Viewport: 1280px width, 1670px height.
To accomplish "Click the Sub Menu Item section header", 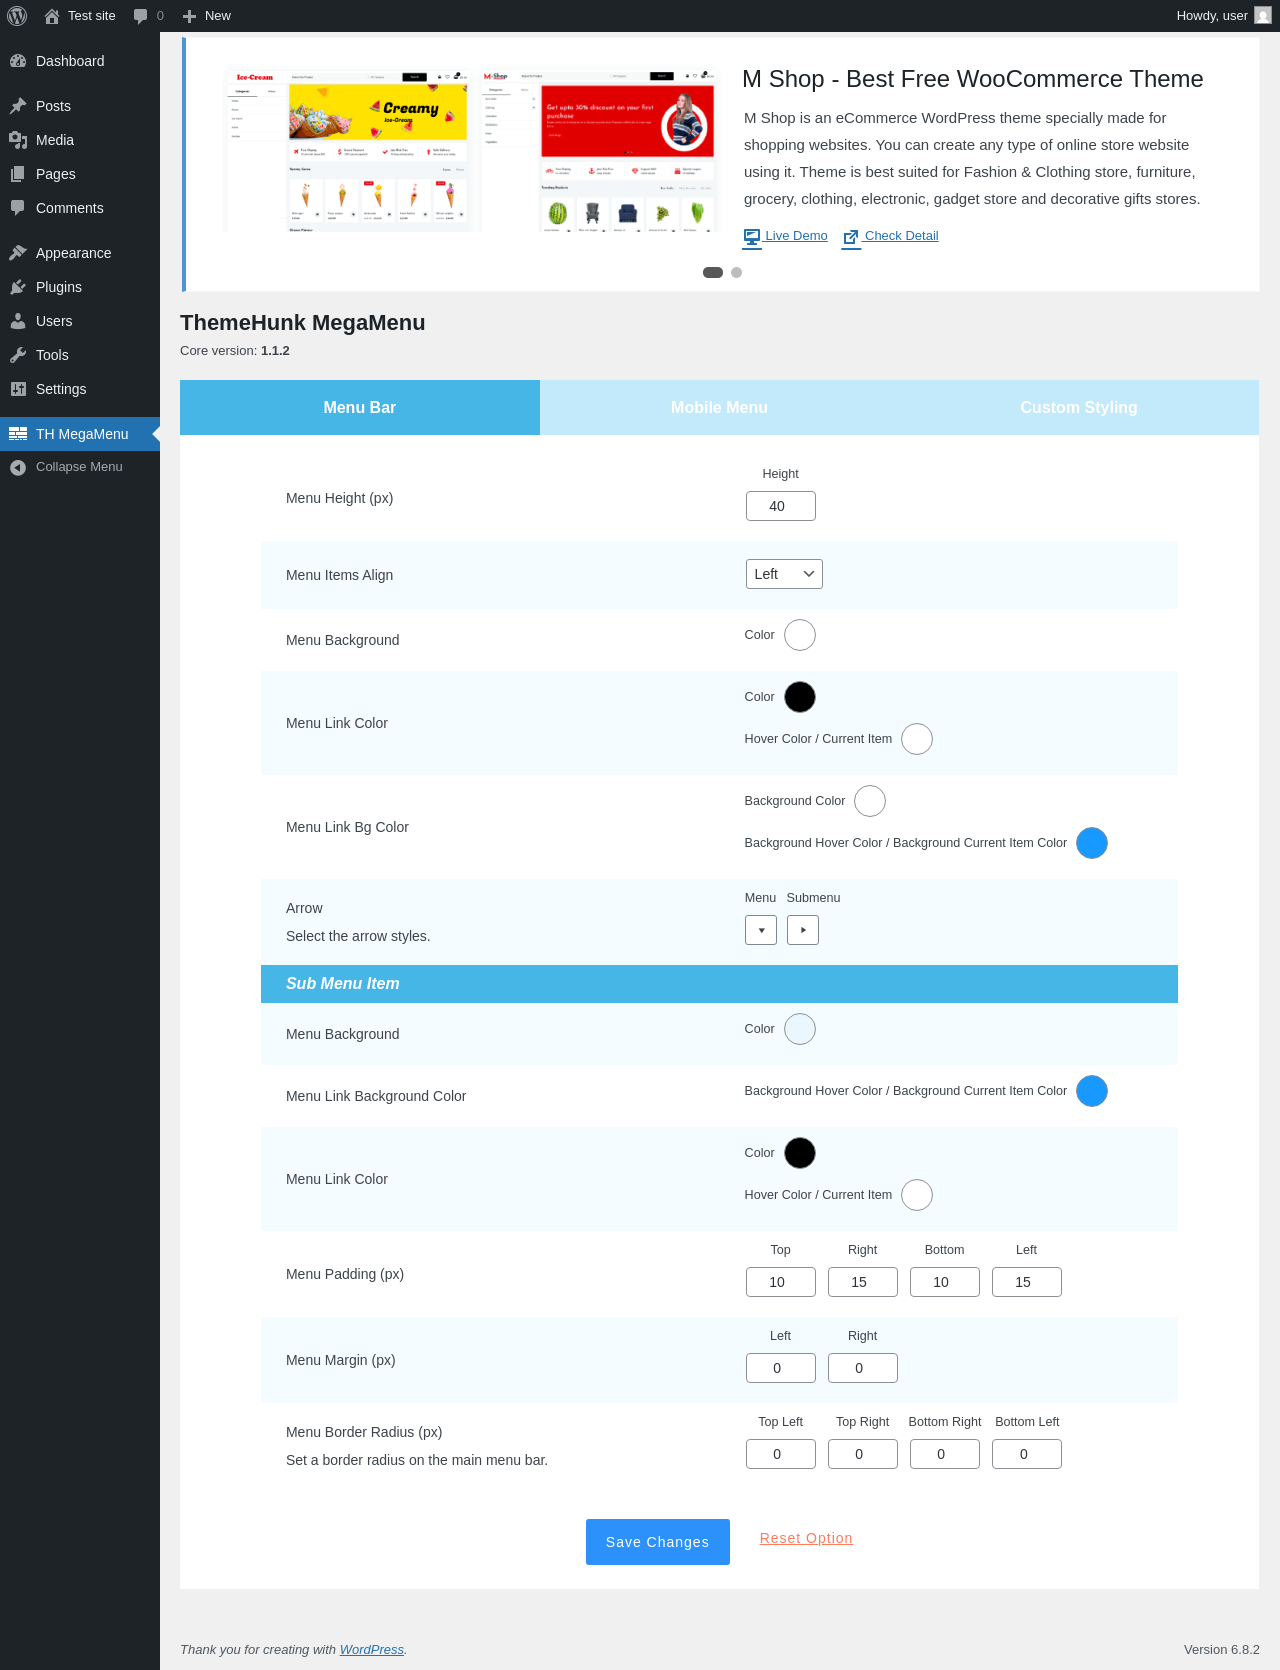I will [719, 984].
